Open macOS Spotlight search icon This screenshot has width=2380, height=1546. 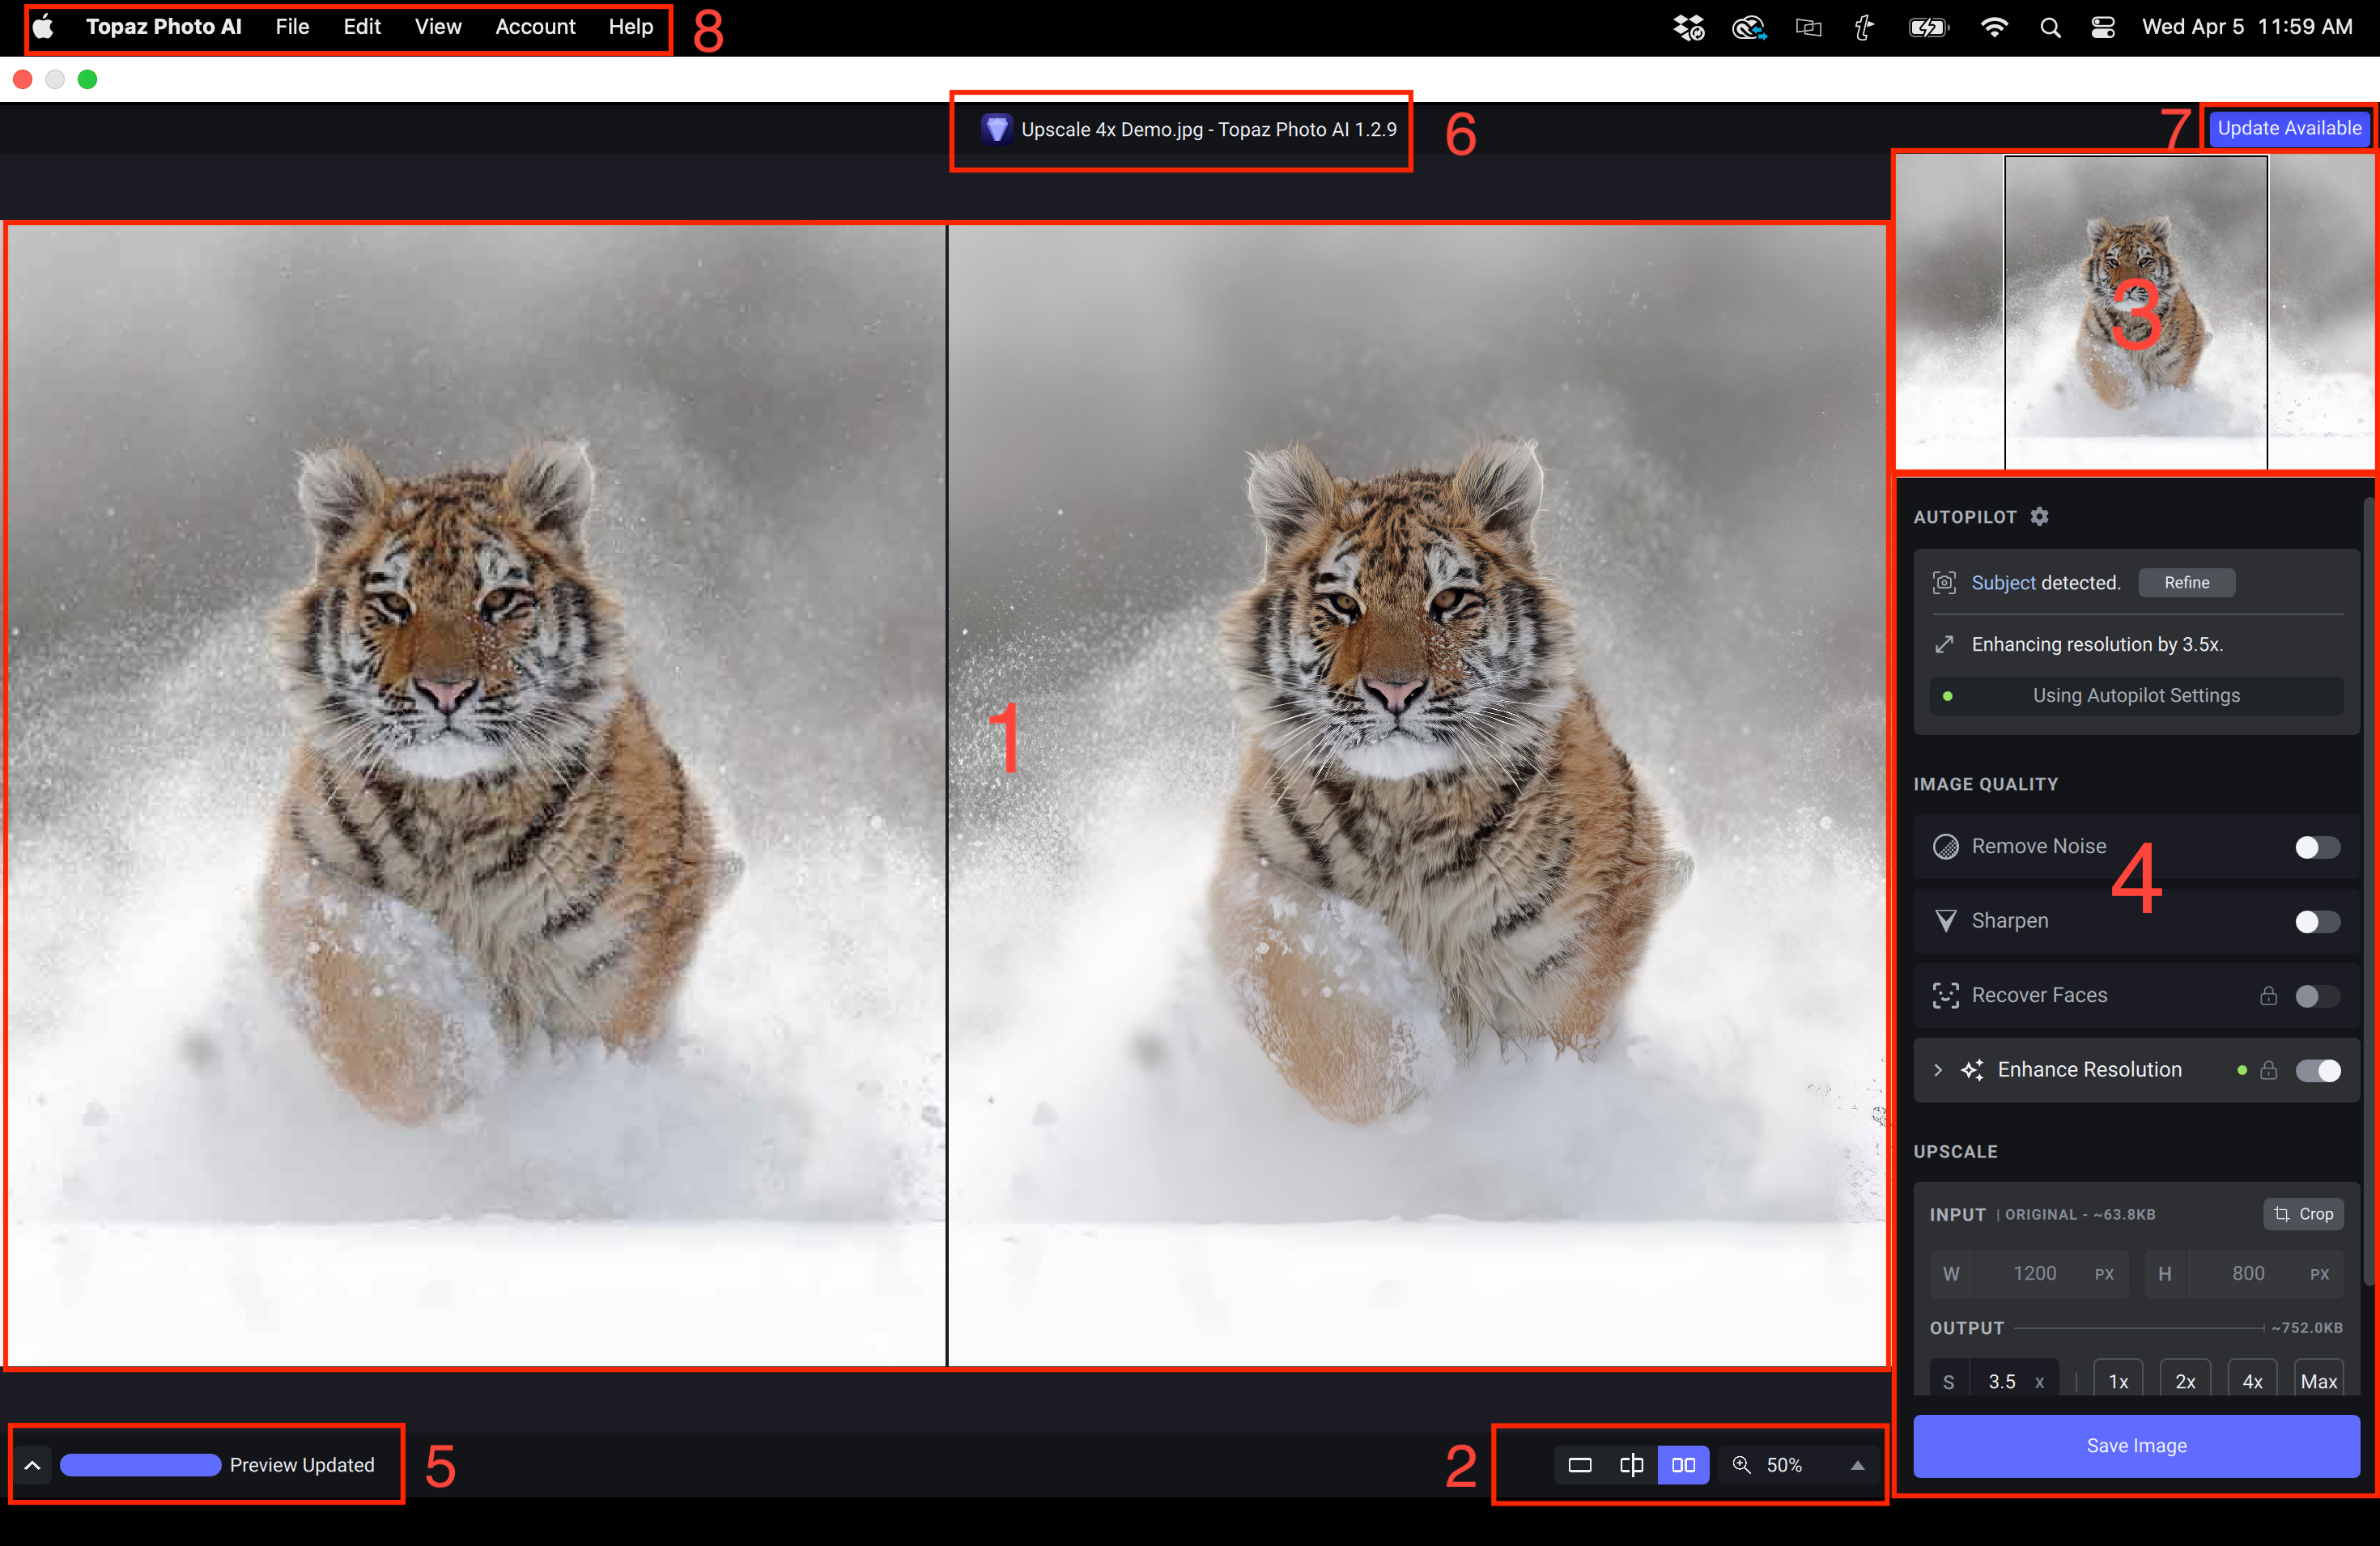coord(2050,27)
